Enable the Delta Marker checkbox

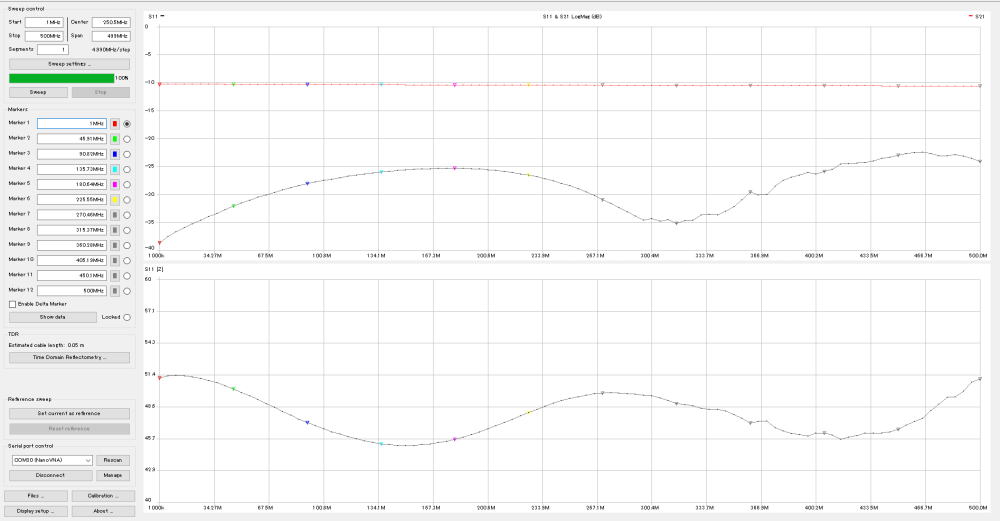12,304
